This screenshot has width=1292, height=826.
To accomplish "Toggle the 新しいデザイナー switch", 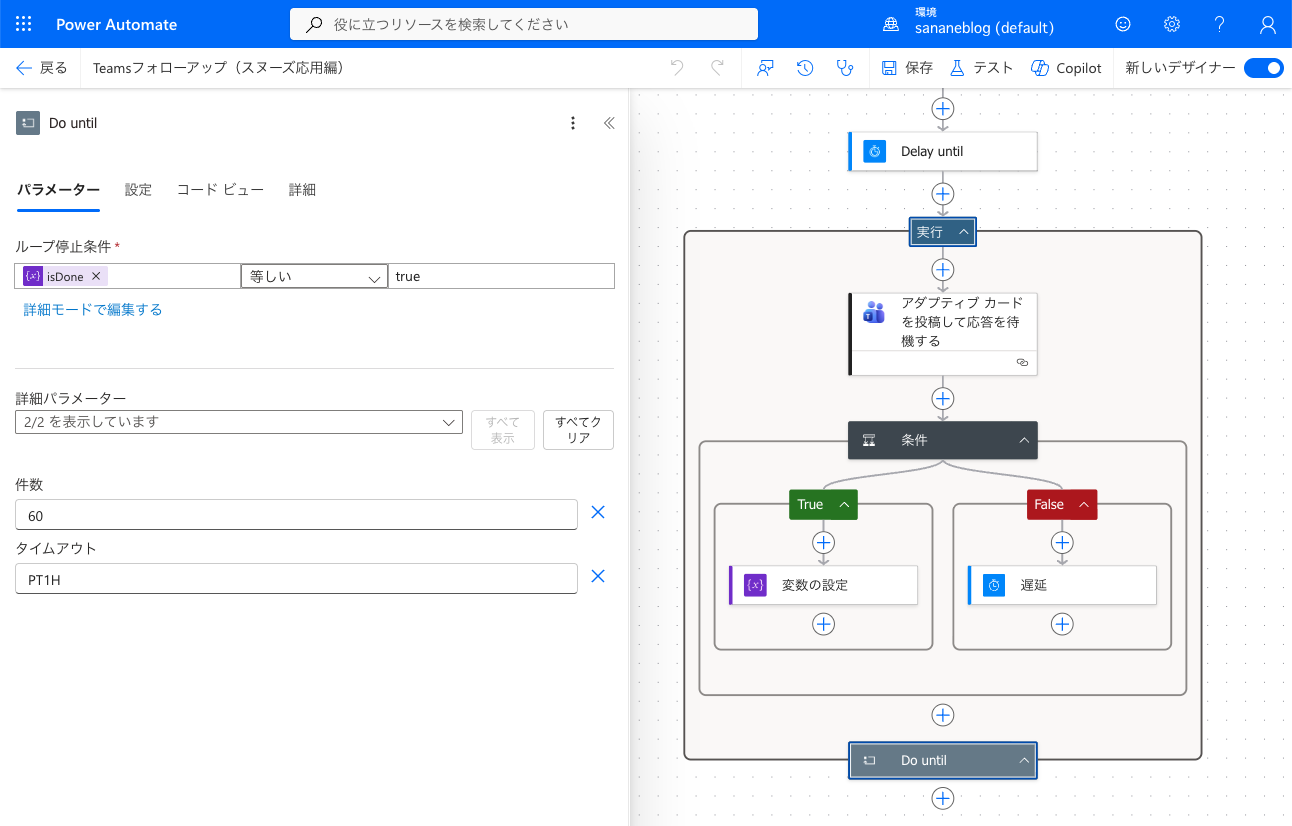I will pos(1264,68).
